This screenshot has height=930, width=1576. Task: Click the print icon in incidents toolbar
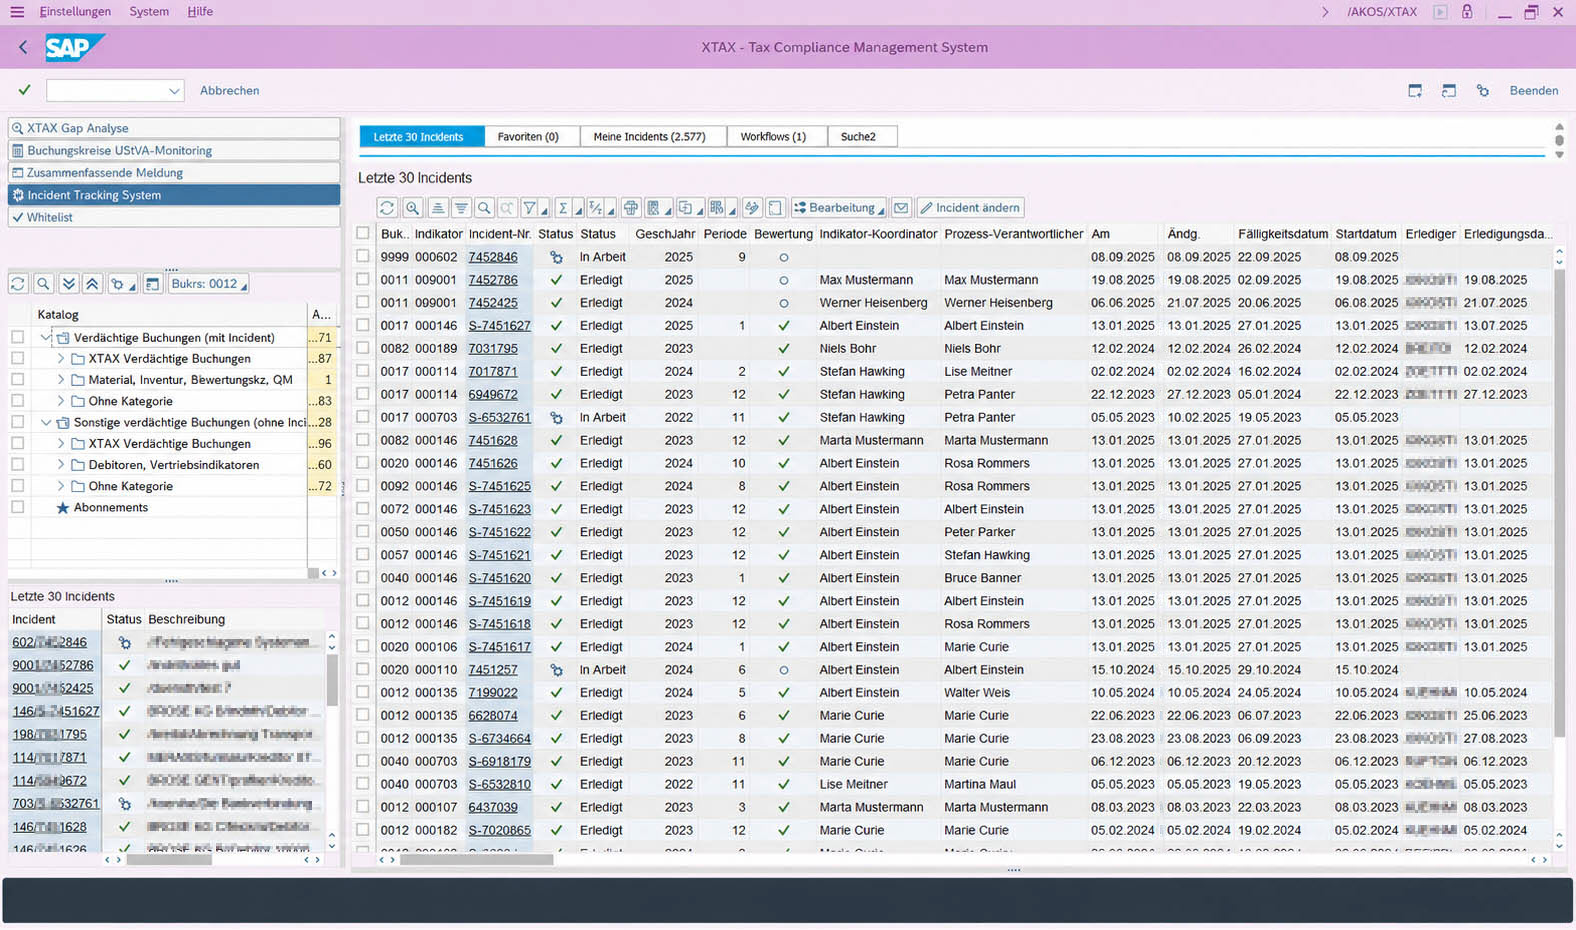[x=631, y=208]
